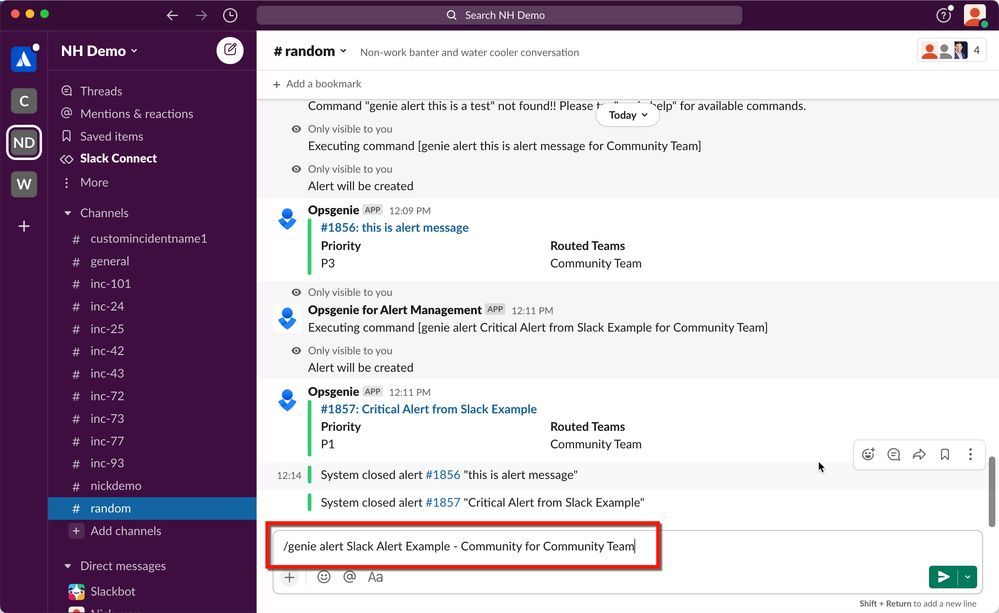999x613 pixels.
Task: Open alert #1856: this is alert message
Action: (x=394, y=227)
